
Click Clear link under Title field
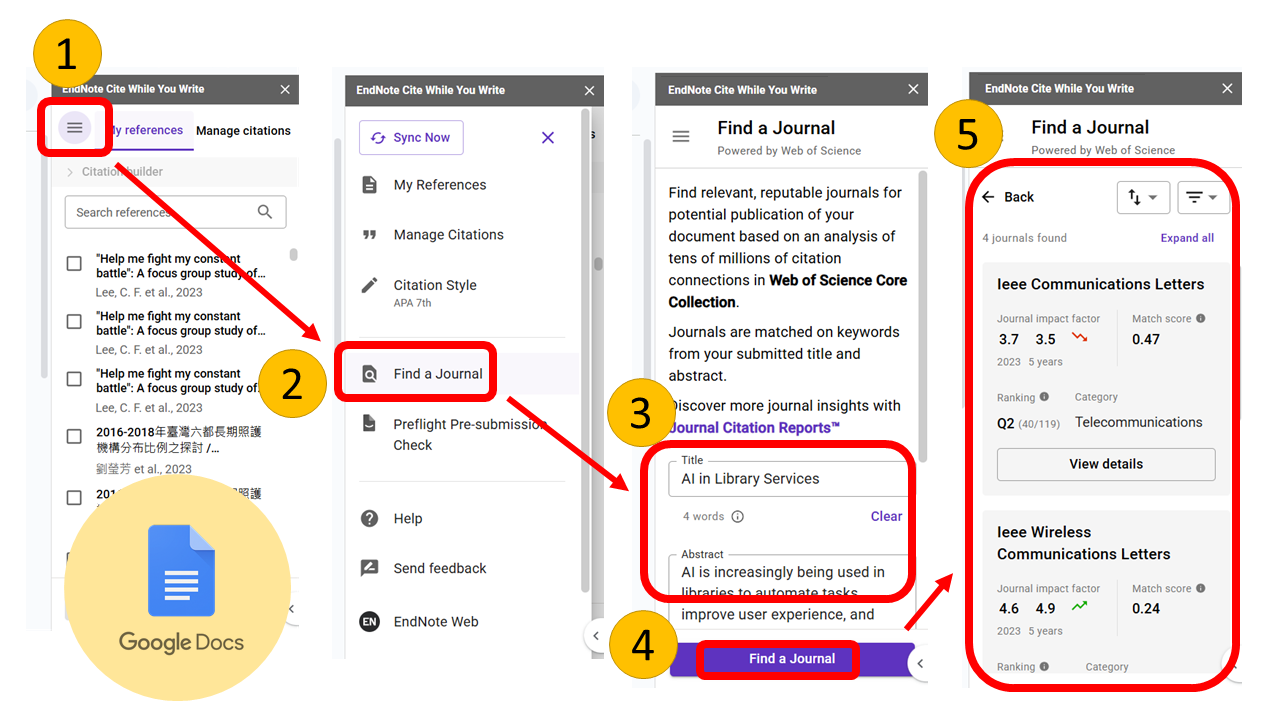point(886,516)
